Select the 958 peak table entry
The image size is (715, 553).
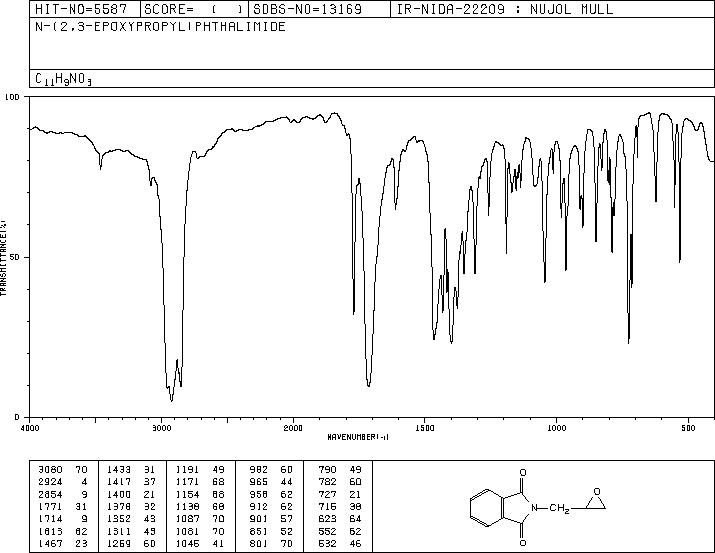coord(271,495)
